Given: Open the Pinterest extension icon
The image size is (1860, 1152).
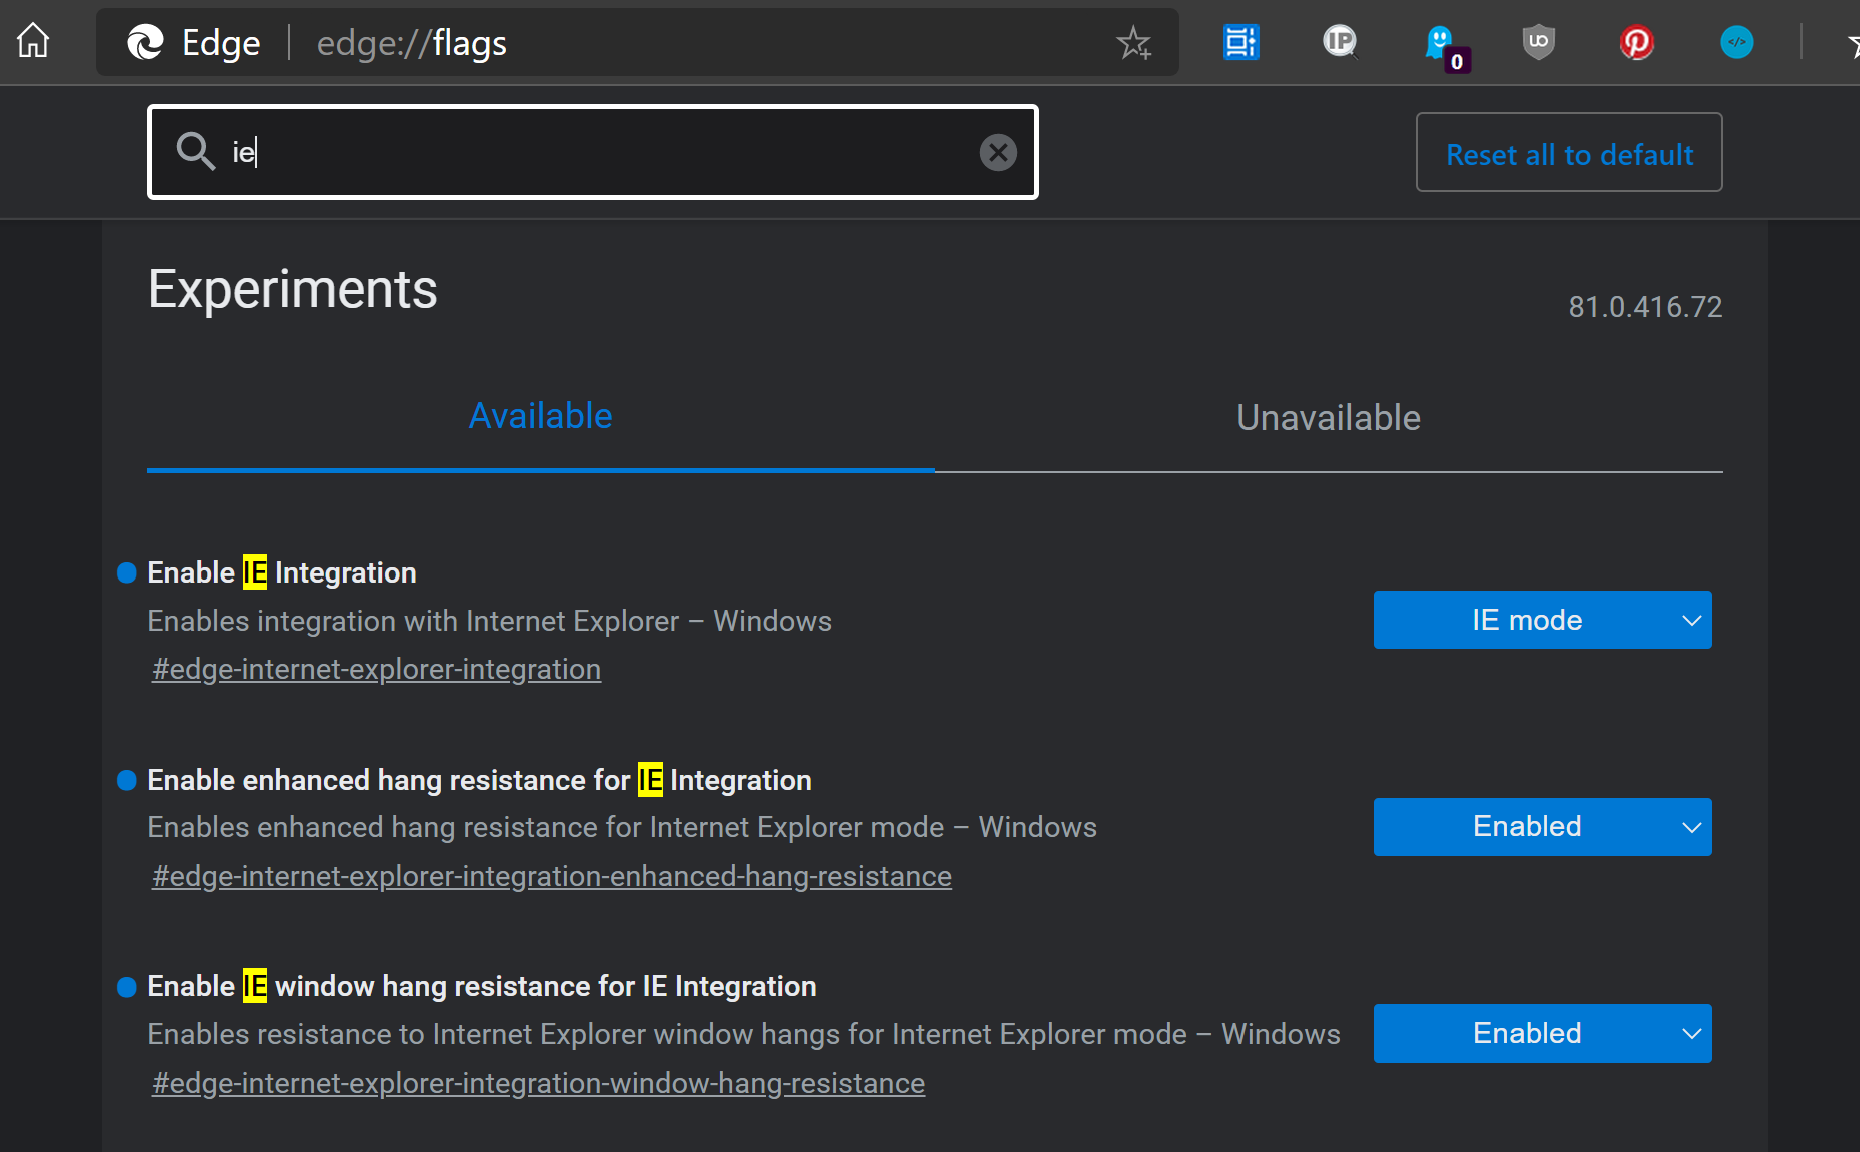Looking at the screenshot, I should [x=1636, y=42].
